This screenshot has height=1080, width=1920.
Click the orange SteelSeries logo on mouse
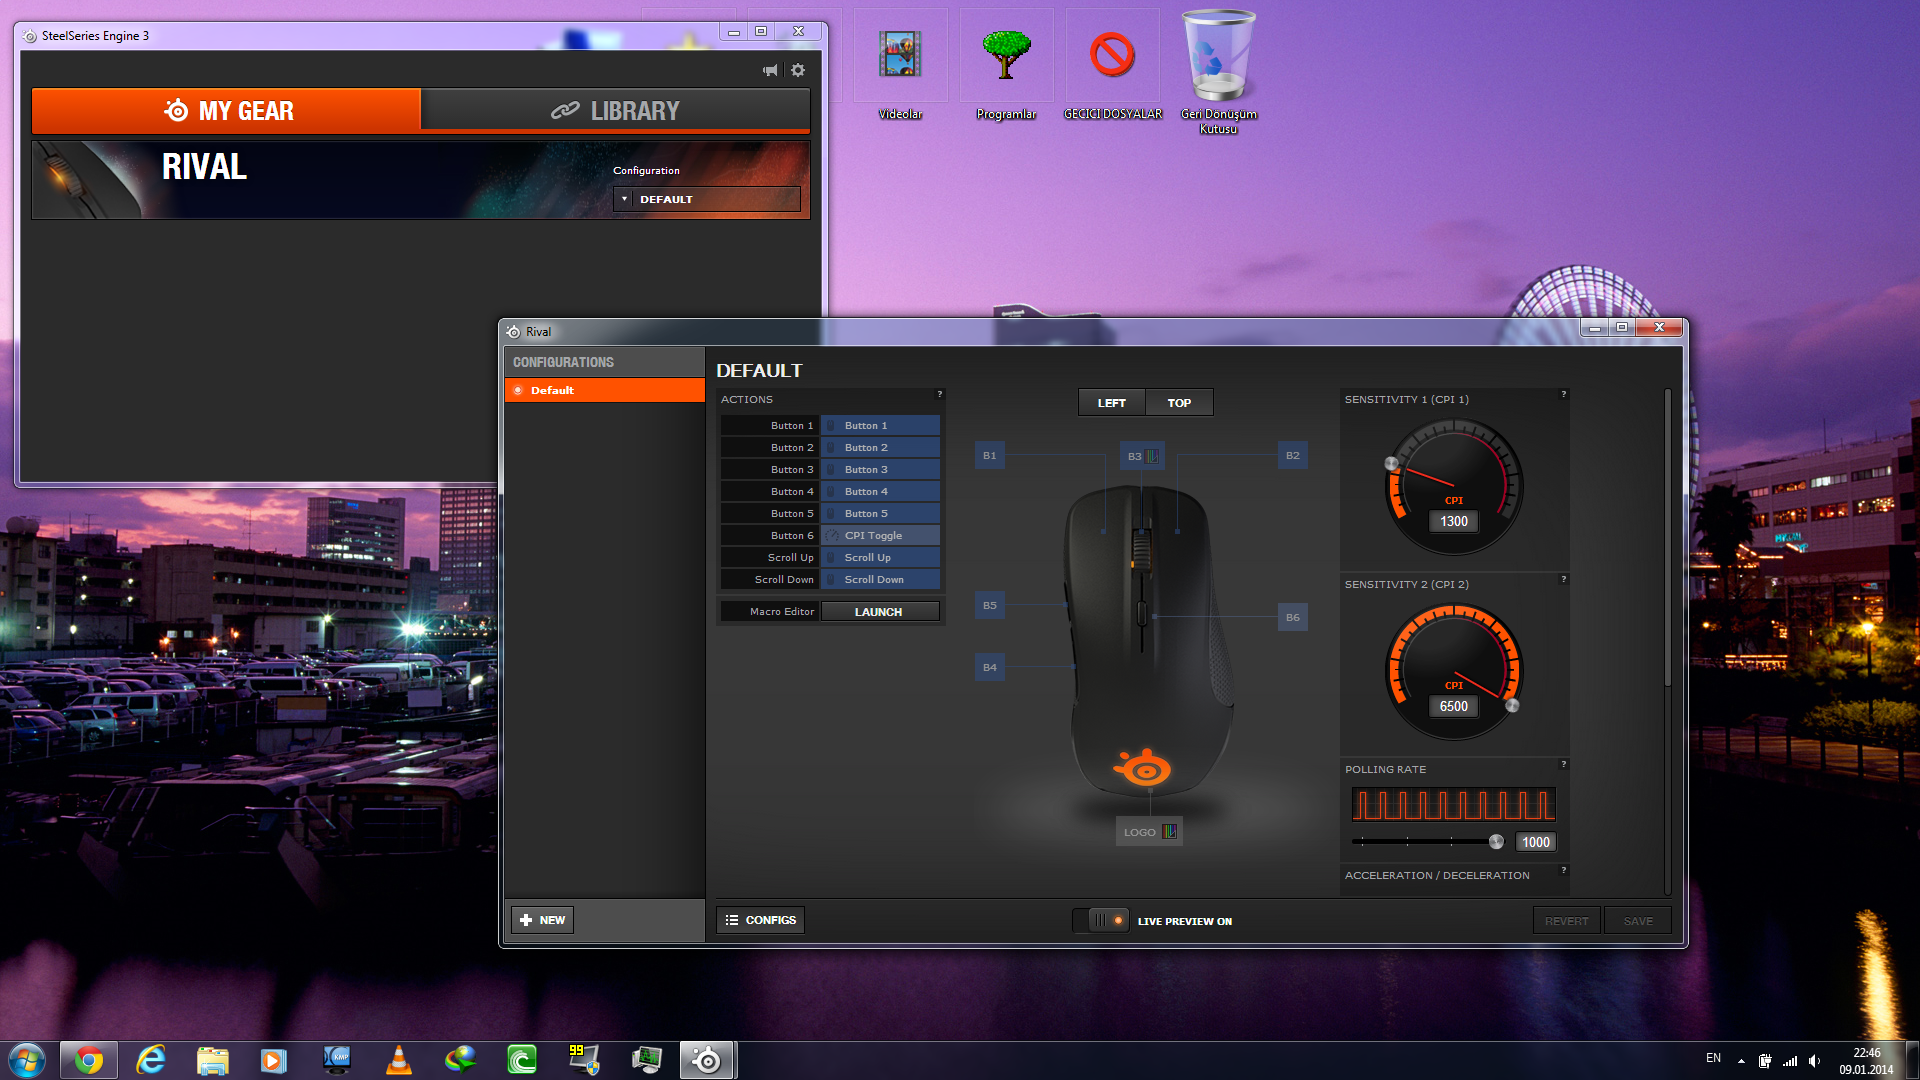pos(1142,768)
